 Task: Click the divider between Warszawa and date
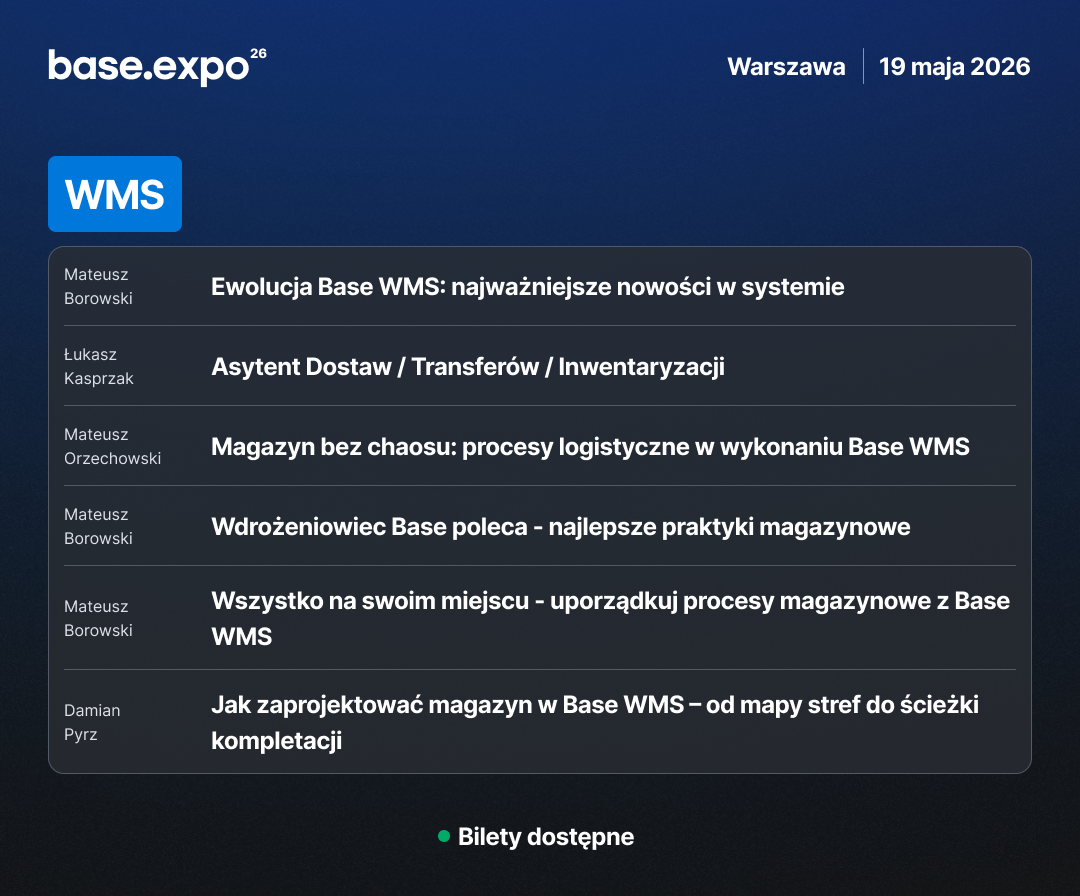point(862,65)
